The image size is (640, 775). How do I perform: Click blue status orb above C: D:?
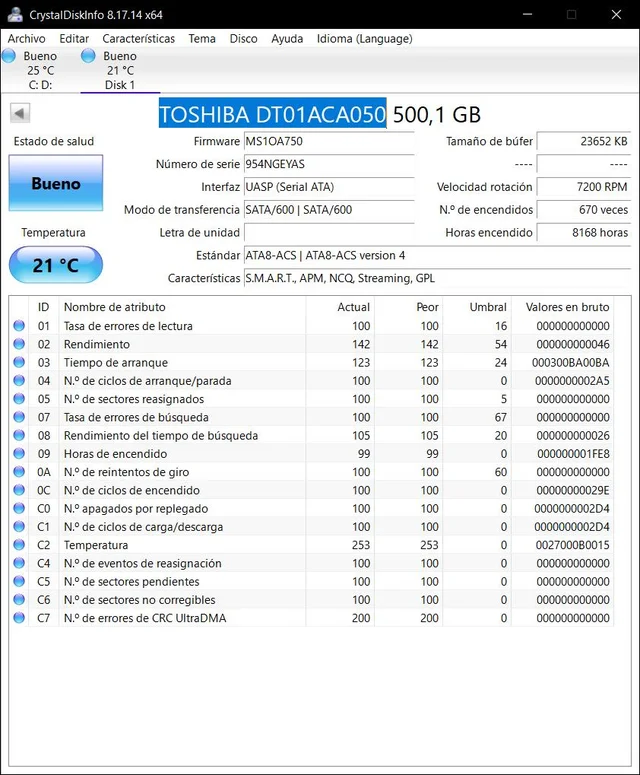tap(9, 56)
